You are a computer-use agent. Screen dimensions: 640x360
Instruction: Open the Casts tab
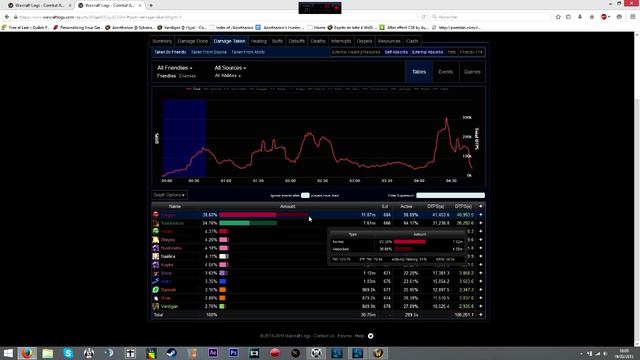coord(412,41)
